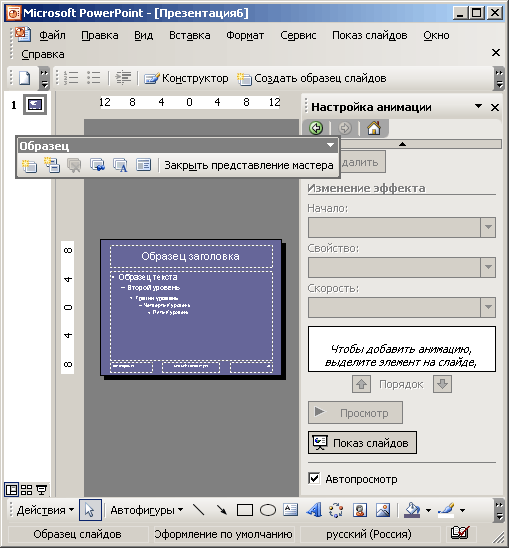509x548 pixels.
Task: Select the Arrow drawing tool
Action: pyautogui.click(x=222, y=510)
